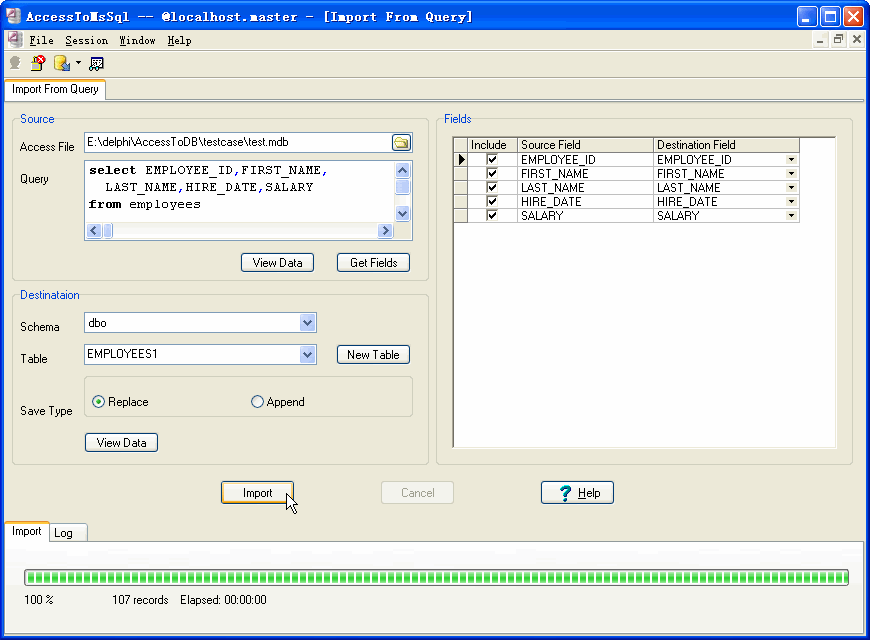Click View Data button under Save Type
Image resolution: width=870 pixels, height=640 pixels.
coord(122,442)
